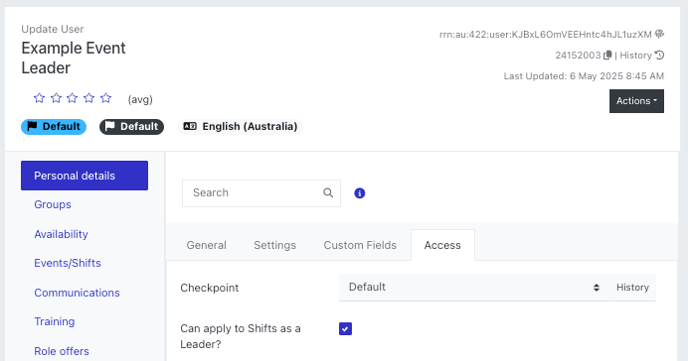Click the fingerprint icon beside the RRN

[659, 34]
